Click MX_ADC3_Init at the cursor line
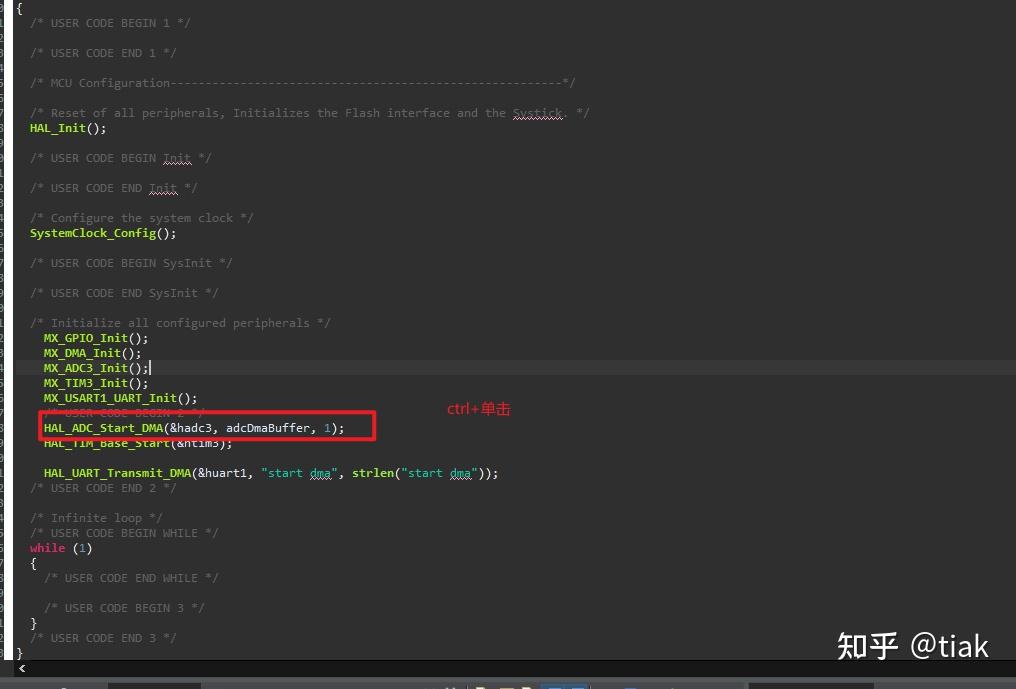Image resolution: width=1016 pixels, height=689 pixels. [86, 368]
